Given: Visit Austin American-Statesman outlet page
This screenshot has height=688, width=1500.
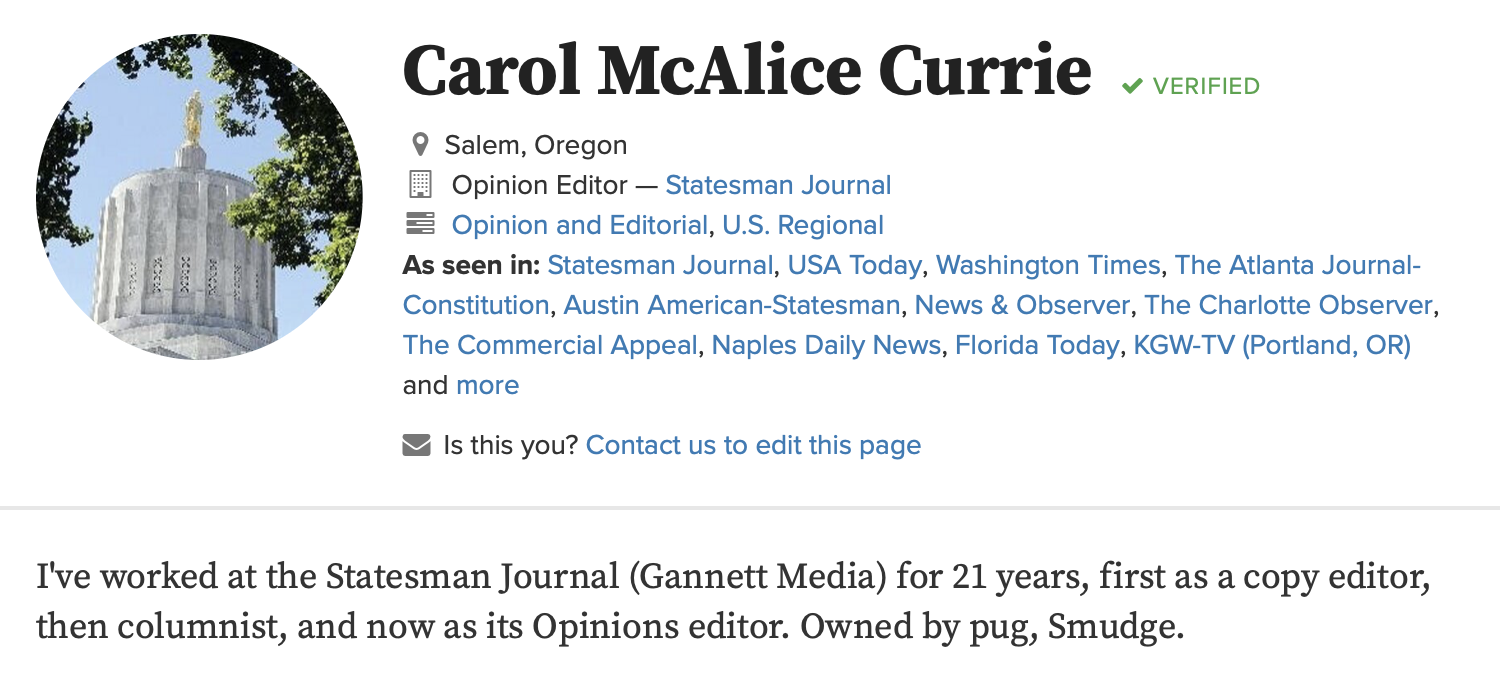Looking at the screenshot, I should coord(731,305).
